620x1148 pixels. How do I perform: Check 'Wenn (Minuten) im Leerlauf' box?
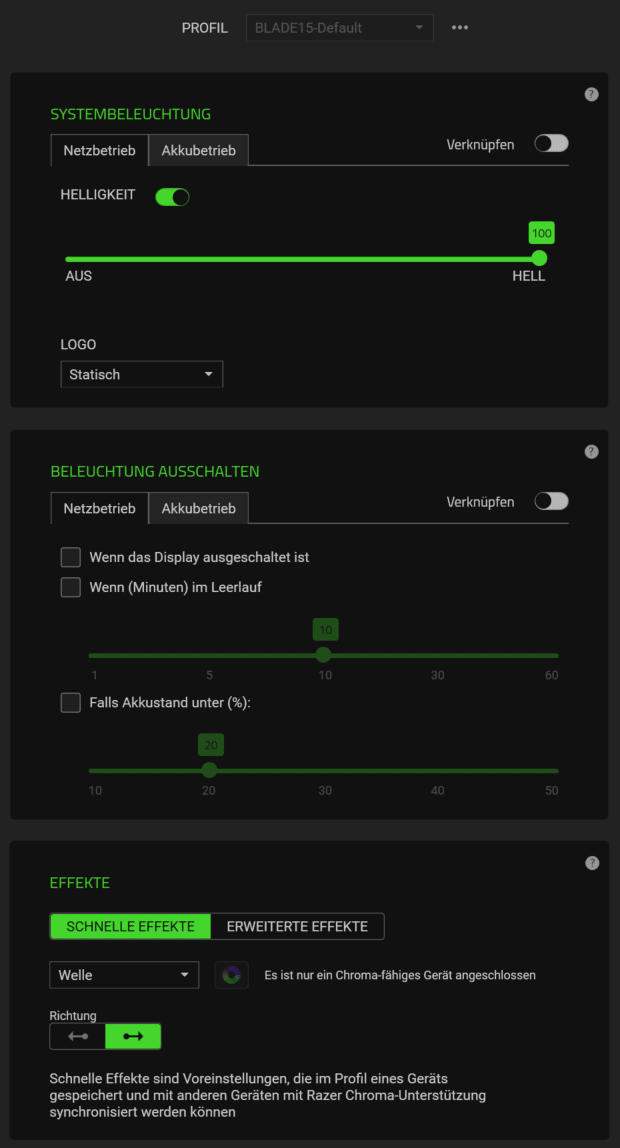click(x=71, y=587)
